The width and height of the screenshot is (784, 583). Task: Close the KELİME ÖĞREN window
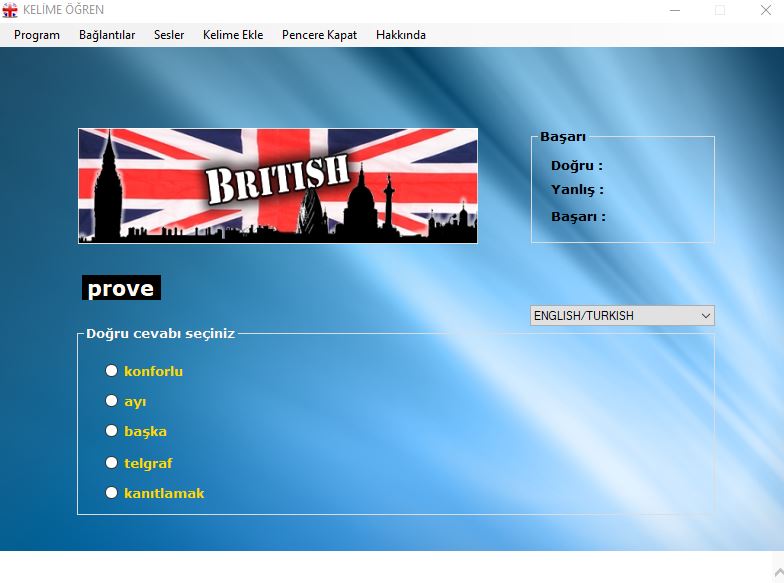[x=766, y=10]
